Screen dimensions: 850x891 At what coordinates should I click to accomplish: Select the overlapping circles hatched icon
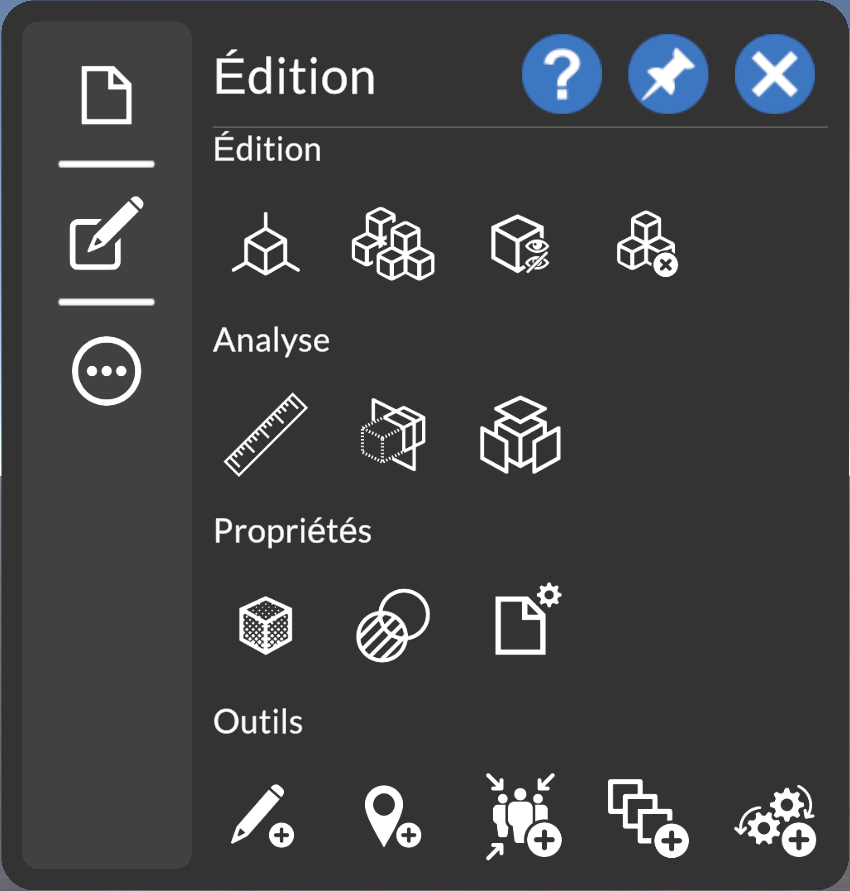tap(393, 625)
